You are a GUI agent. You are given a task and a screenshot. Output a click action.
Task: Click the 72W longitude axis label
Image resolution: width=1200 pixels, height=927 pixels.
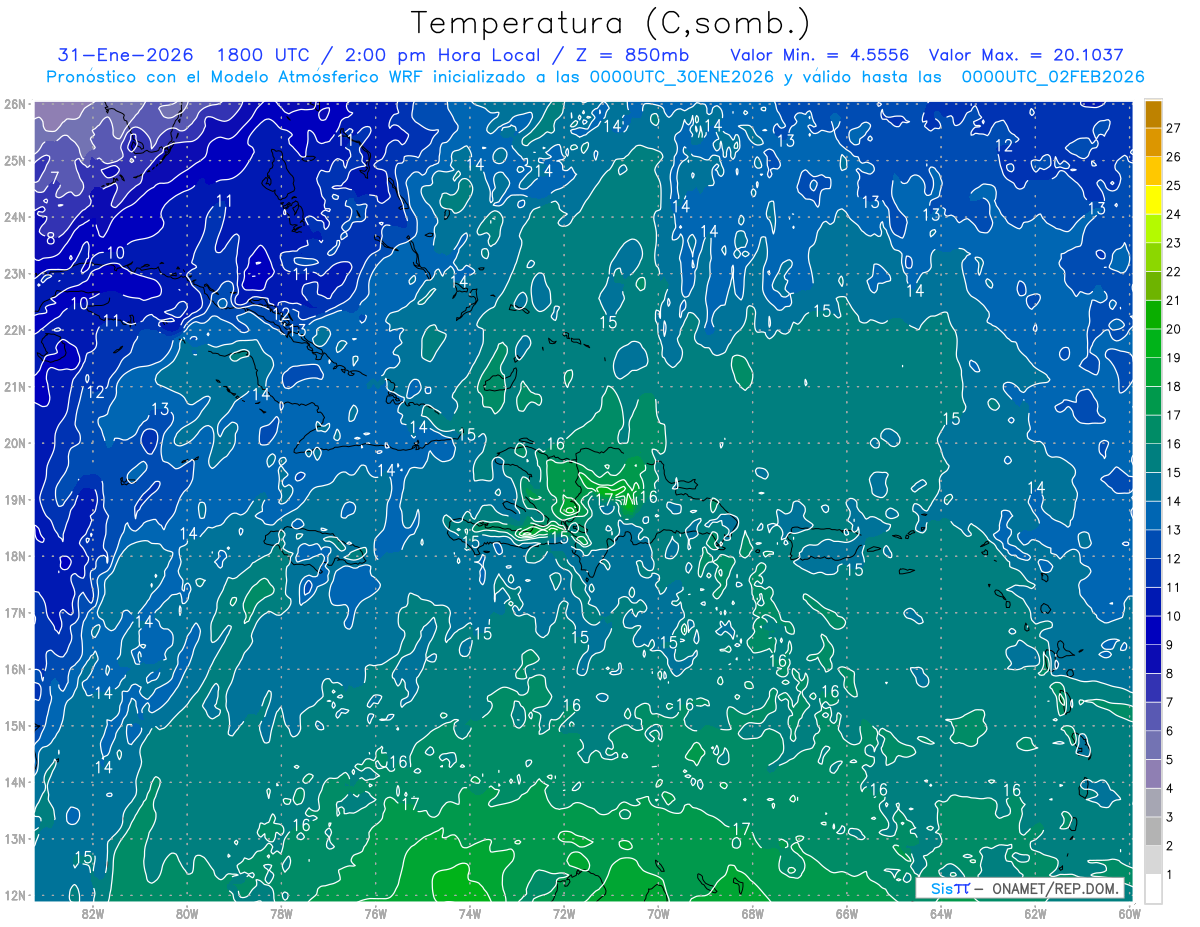click(564, 912)
